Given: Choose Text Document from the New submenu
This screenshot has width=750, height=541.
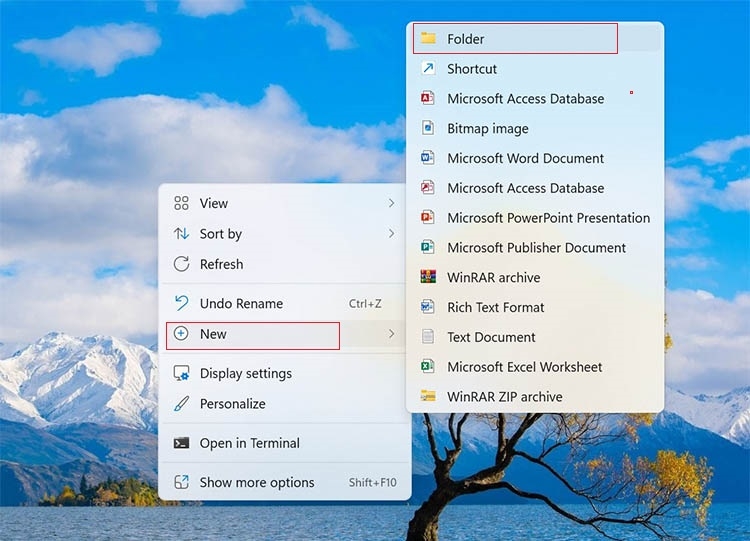Looking at the screenshot, I should click(535, 337).
